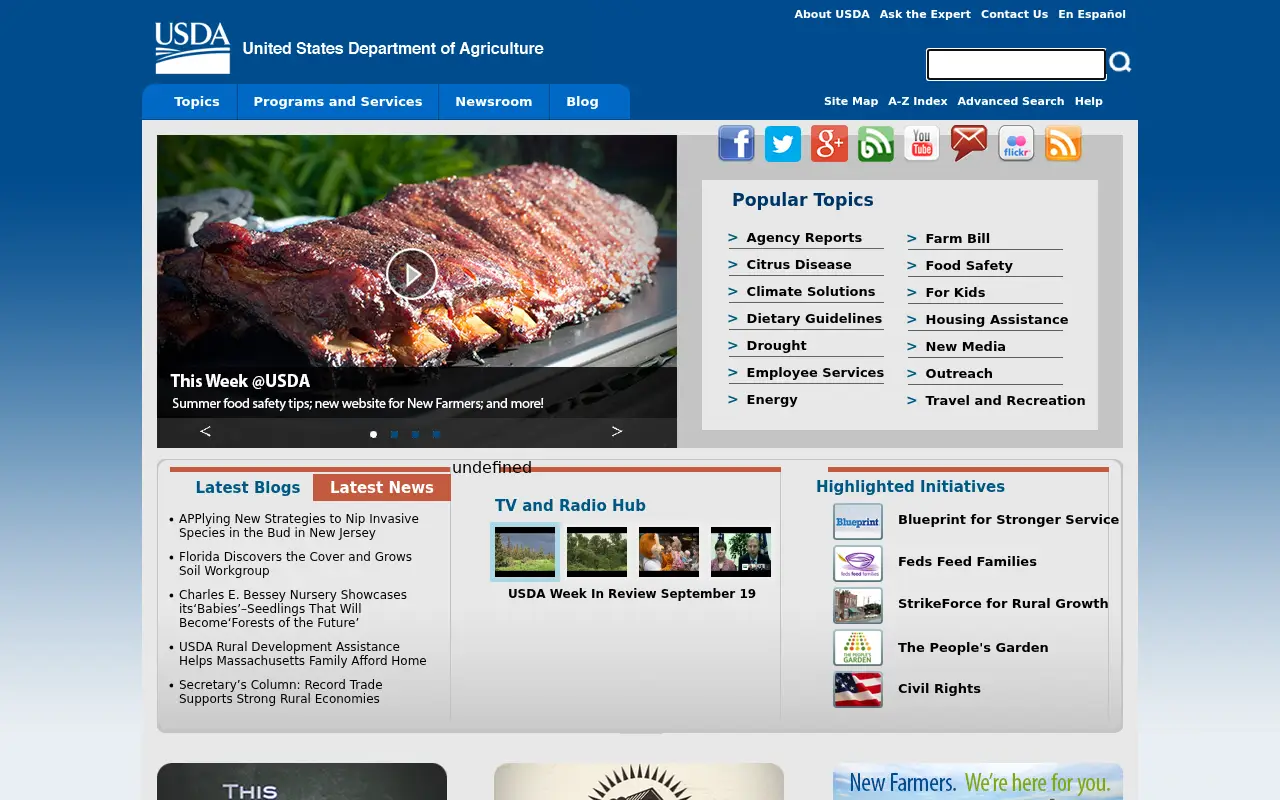Click the Feds Feed Families icon
The image size is (1280, 800).
tap(858, 563)
